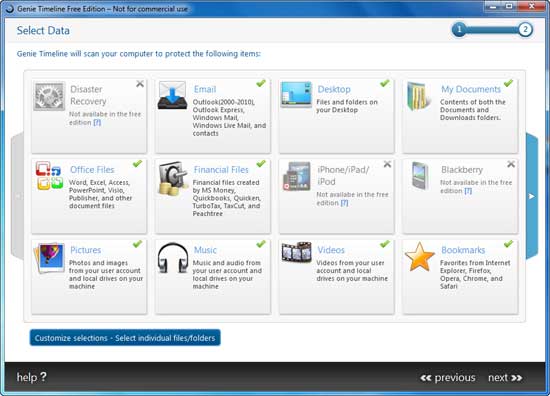Toggle the Music green checkmark
The width and height of the screenshot is (550, 396).
[261, 244]
